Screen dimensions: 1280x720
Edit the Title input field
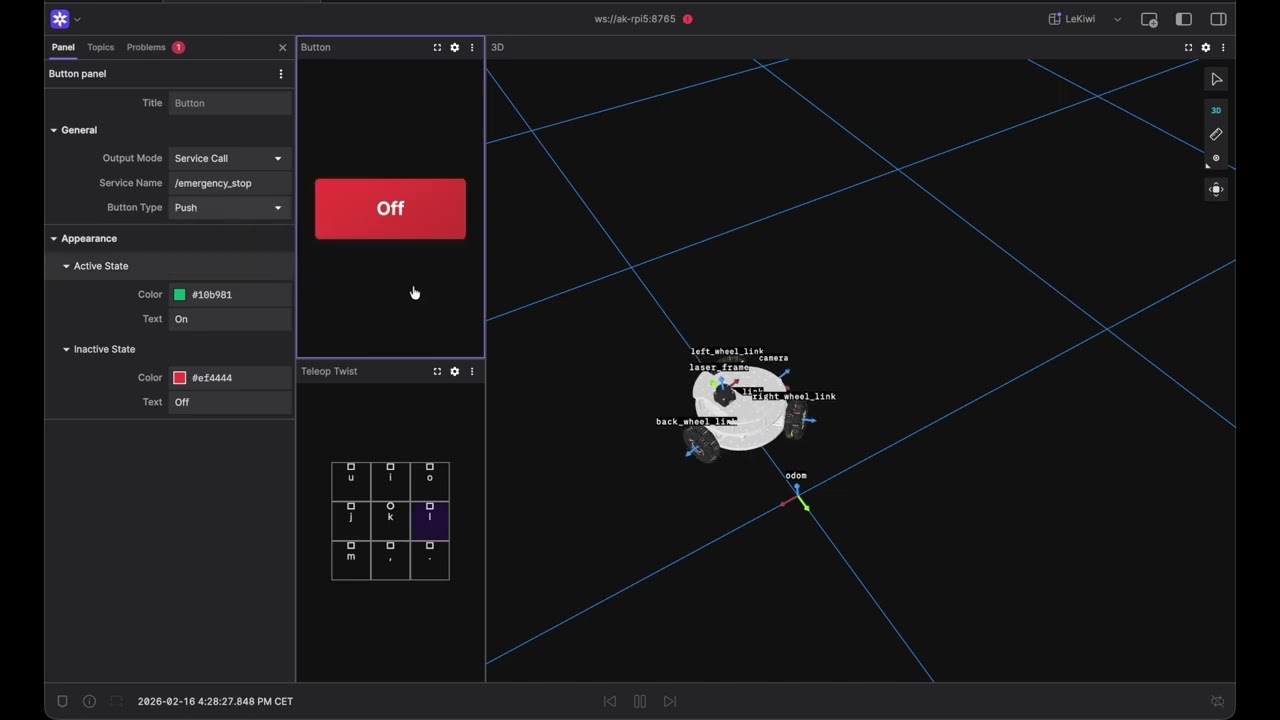point(230,103)
